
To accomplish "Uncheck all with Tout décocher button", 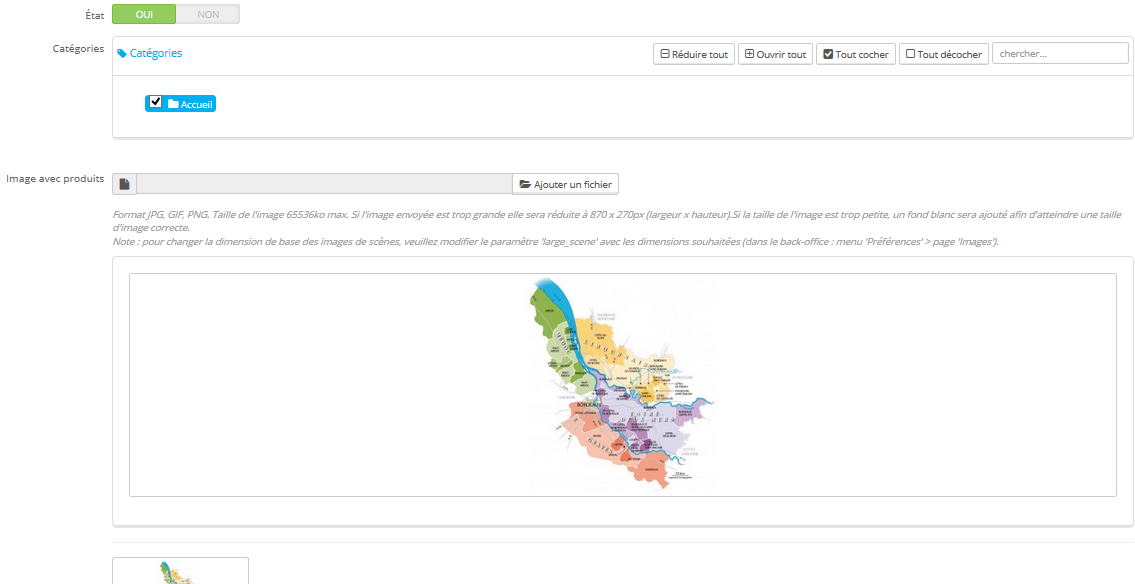I will [x=944, y=54].
